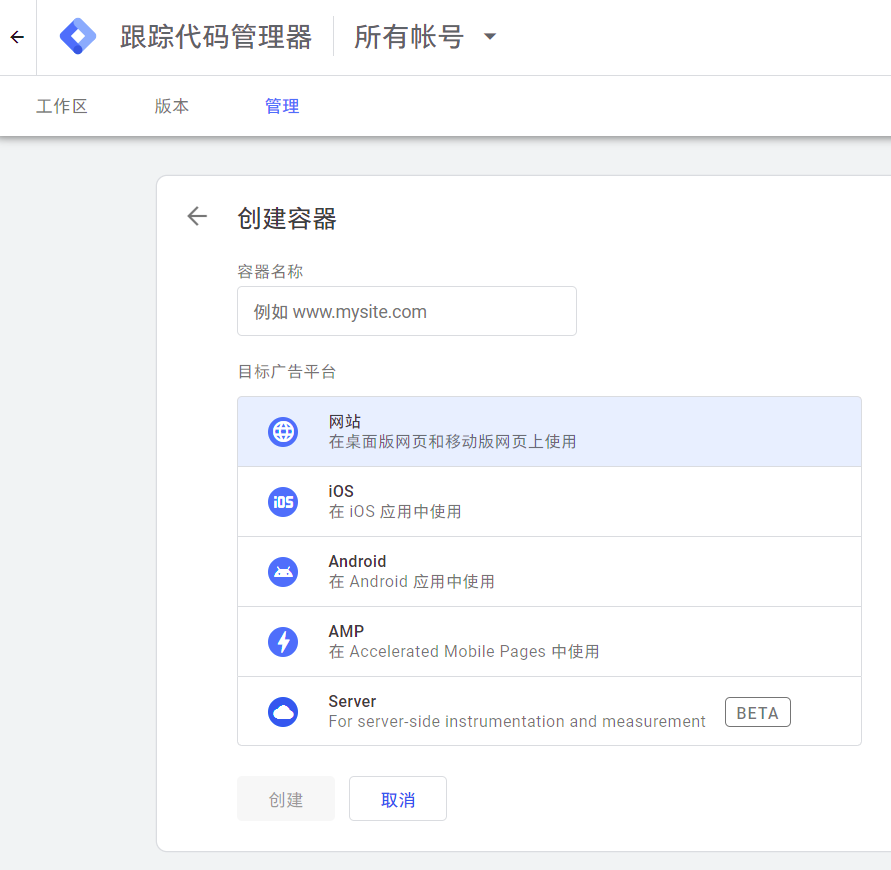Viewport: 891px width, 870px height.
Task: Select the 网站 target platform option
Action: click(549, 432)
